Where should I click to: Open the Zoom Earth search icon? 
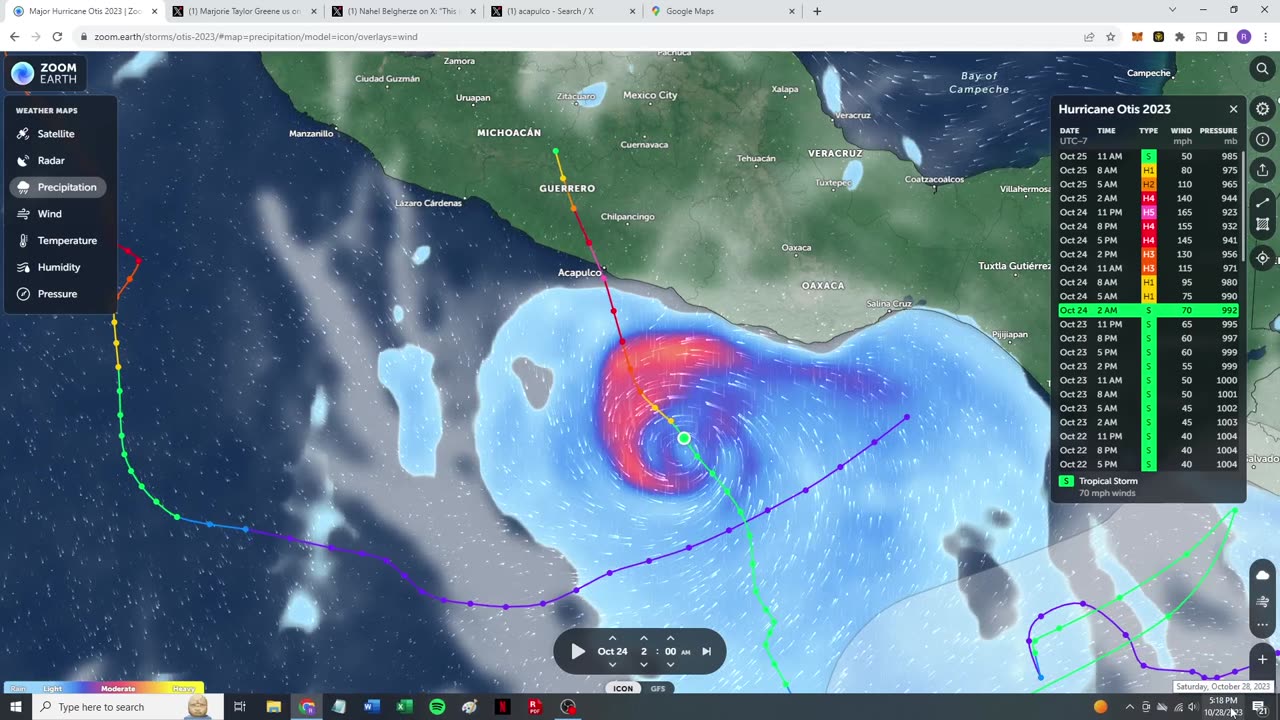[x=1262, y=69]
